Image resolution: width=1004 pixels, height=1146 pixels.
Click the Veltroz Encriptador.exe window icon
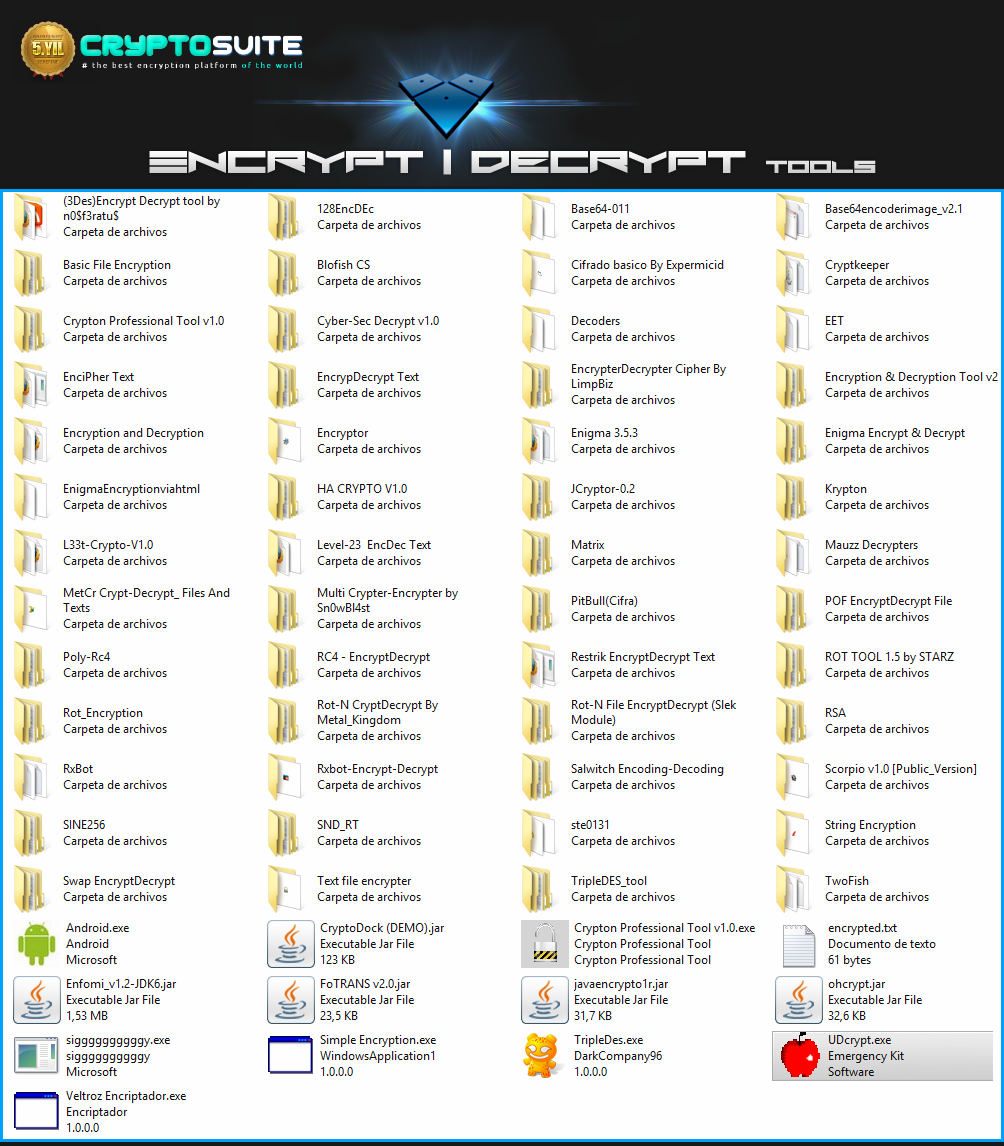tap(37, 1112)
